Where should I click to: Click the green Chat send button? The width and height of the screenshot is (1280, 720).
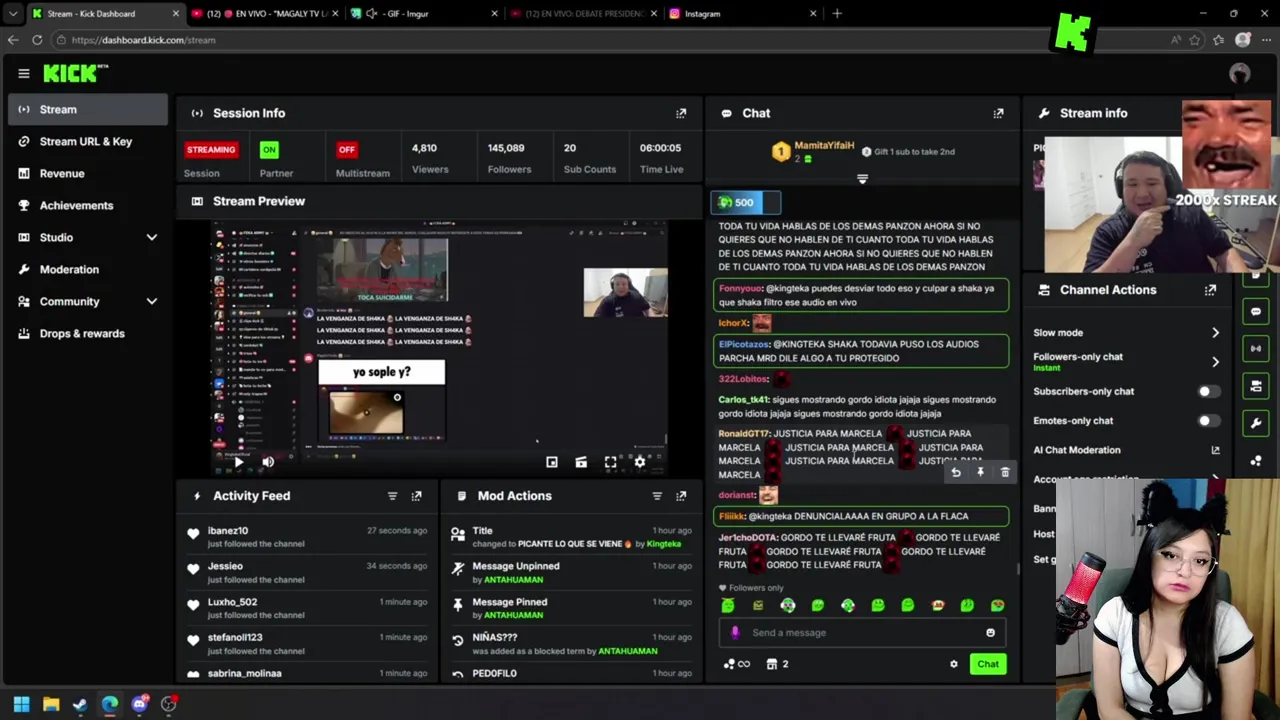click(x=987, y=664)
